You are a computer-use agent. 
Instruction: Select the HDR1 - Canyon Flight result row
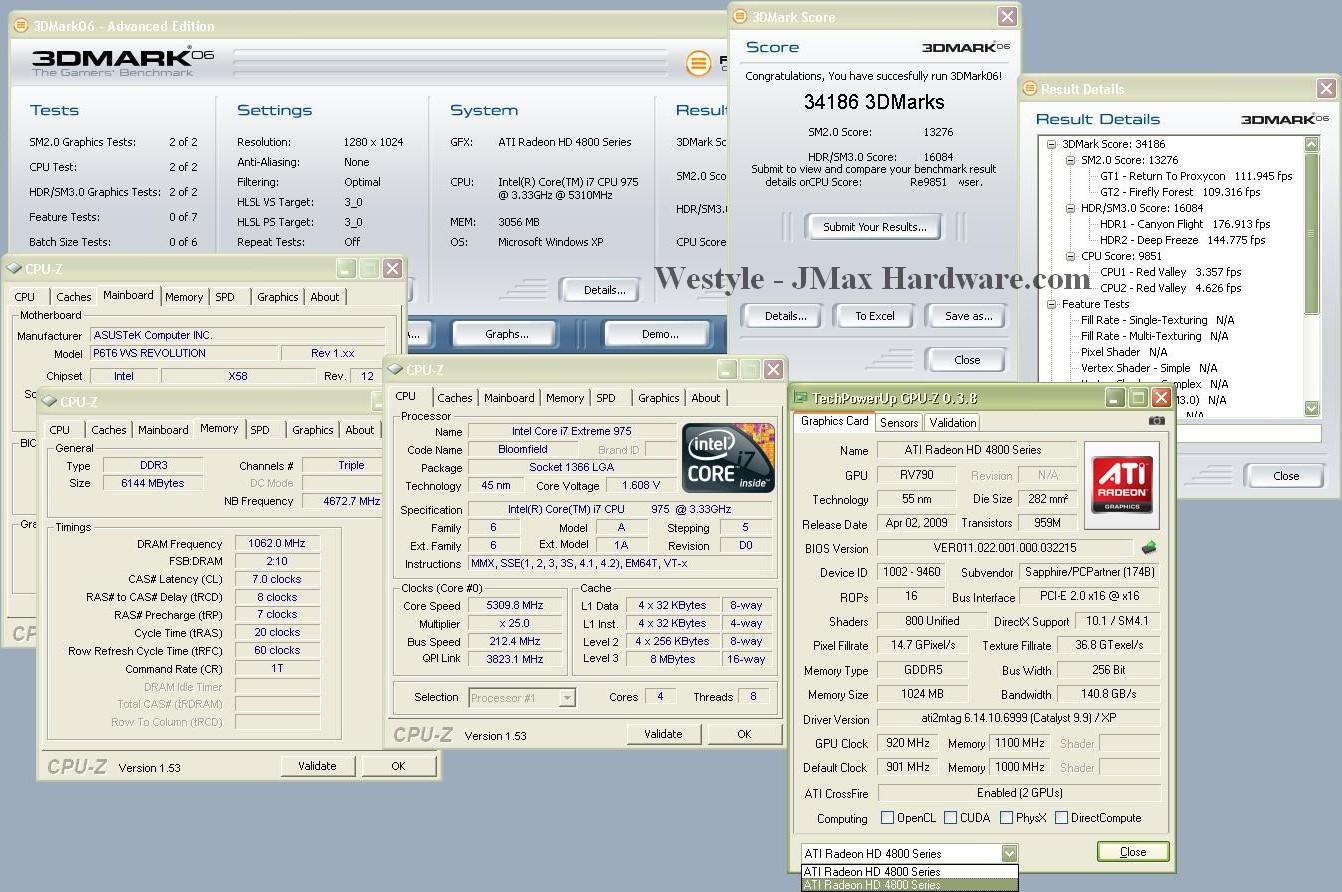click(1185, 224)
